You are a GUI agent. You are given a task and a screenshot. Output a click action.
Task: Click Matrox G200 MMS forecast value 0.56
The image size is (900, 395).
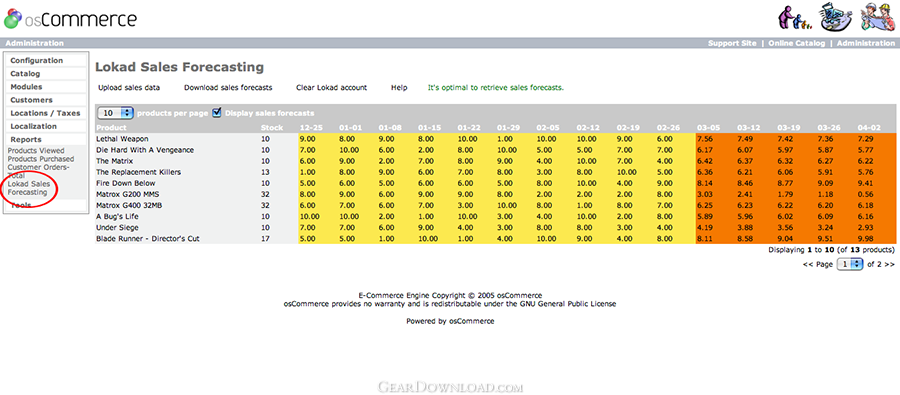[866, 194]
